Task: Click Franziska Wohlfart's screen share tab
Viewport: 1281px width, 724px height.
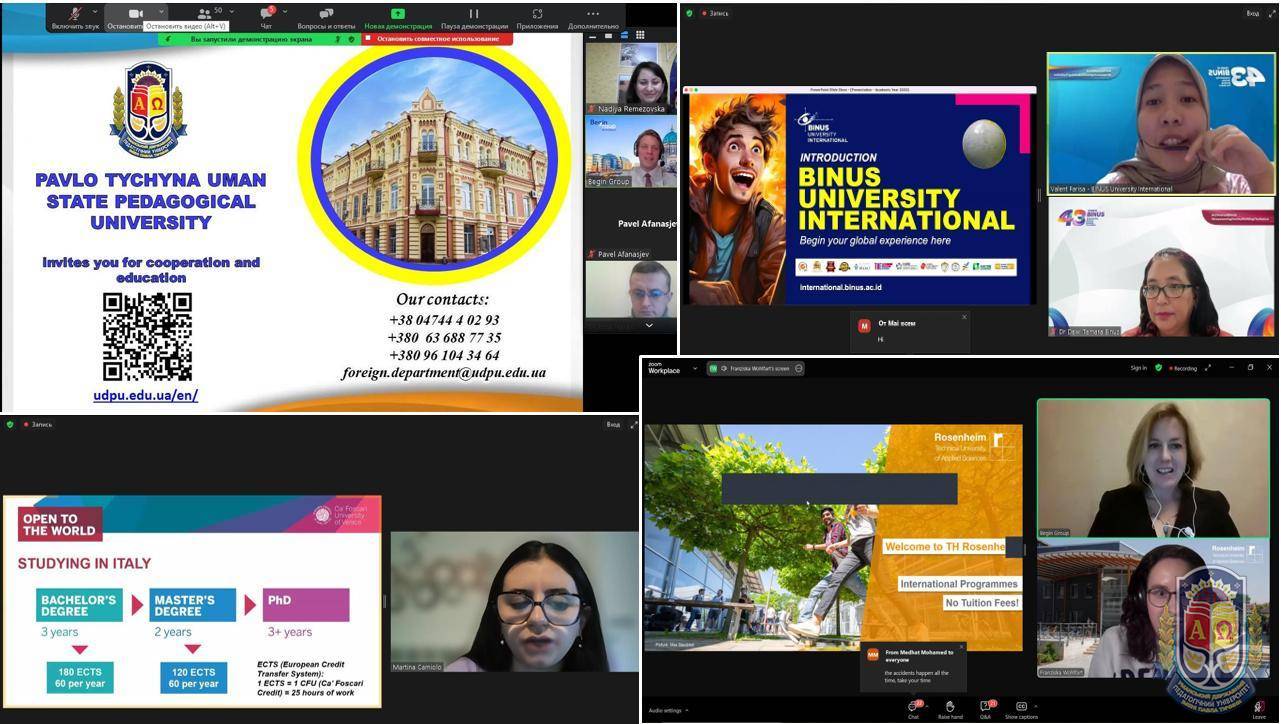Action: [x=755, y=368]
